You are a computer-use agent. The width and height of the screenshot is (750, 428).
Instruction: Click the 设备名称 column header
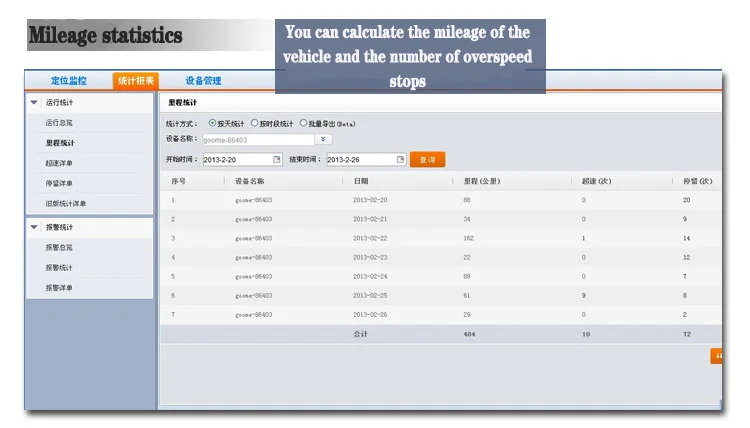(250, 181)
